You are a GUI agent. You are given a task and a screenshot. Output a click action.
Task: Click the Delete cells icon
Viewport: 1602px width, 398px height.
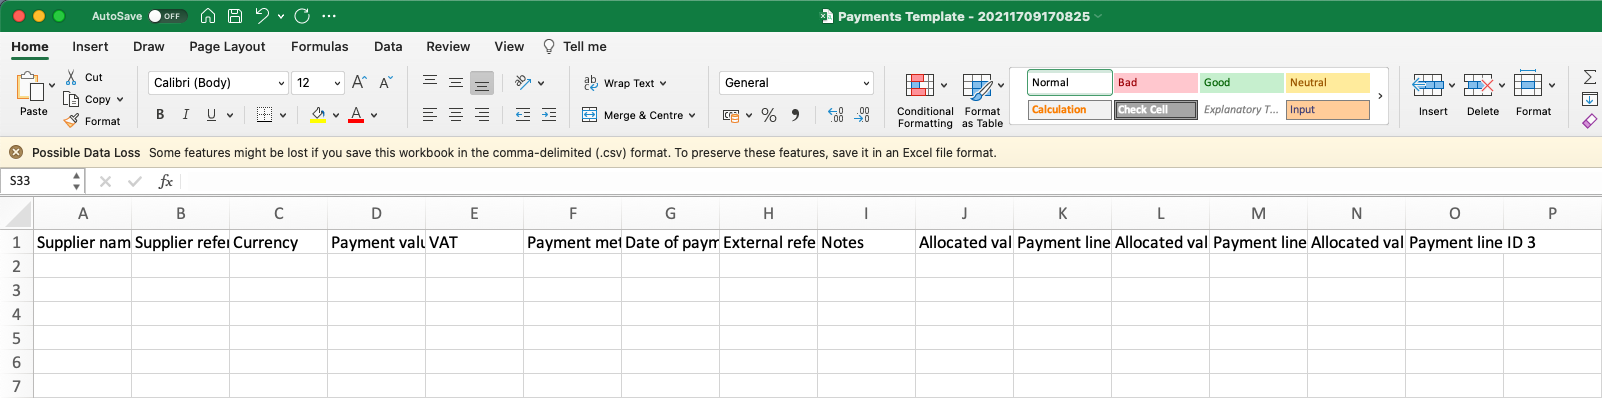point(1478,85)
